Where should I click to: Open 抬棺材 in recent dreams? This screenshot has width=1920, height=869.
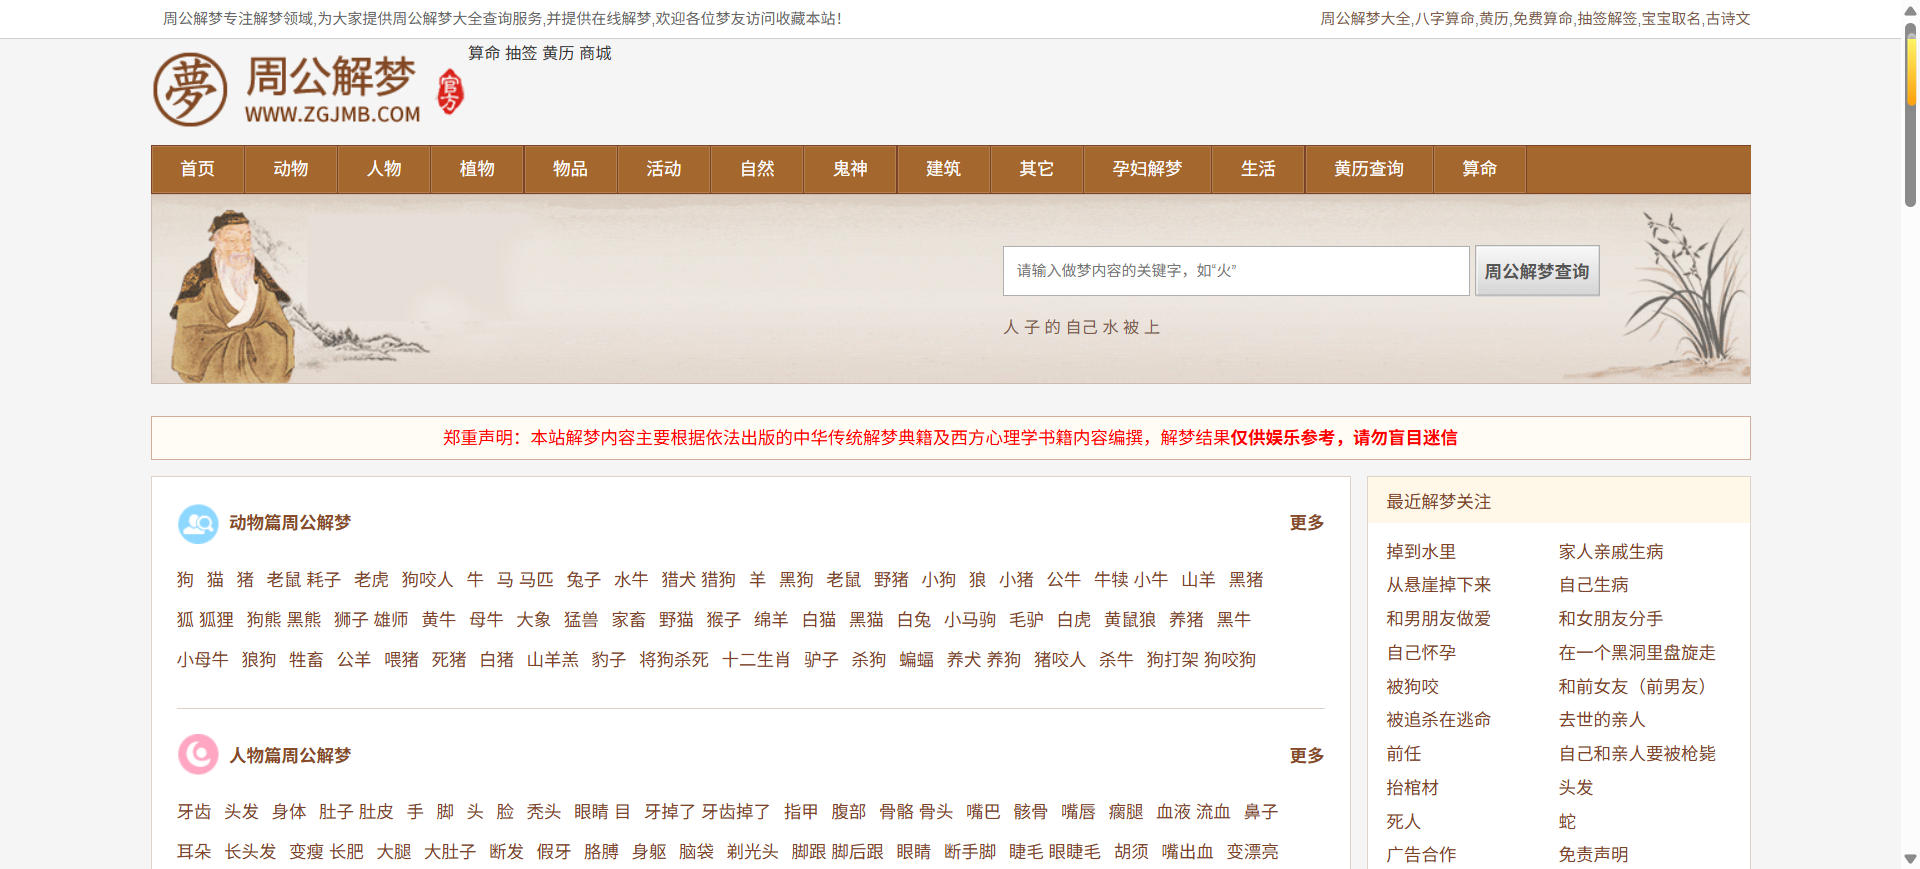tap(1412, 788)
